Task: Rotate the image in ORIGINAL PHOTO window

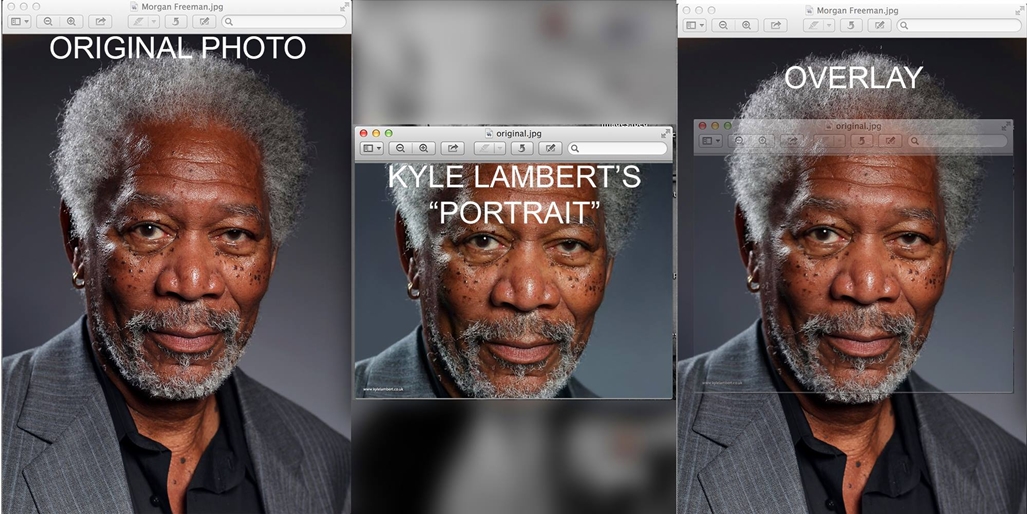Action: point(175,21)
